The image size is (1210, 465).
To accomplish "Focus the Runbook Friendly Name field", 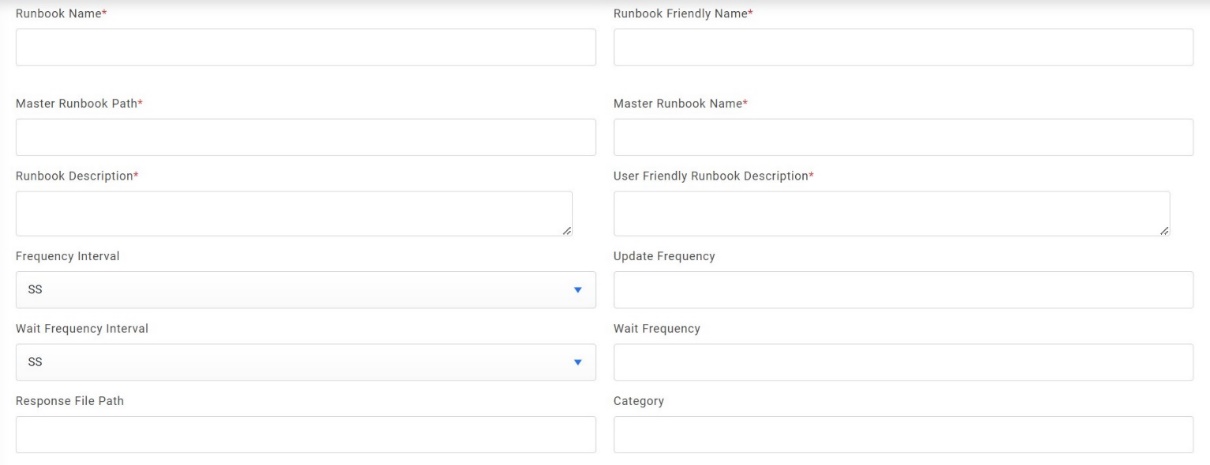I will pyautogui.click(x=903, y=47).
